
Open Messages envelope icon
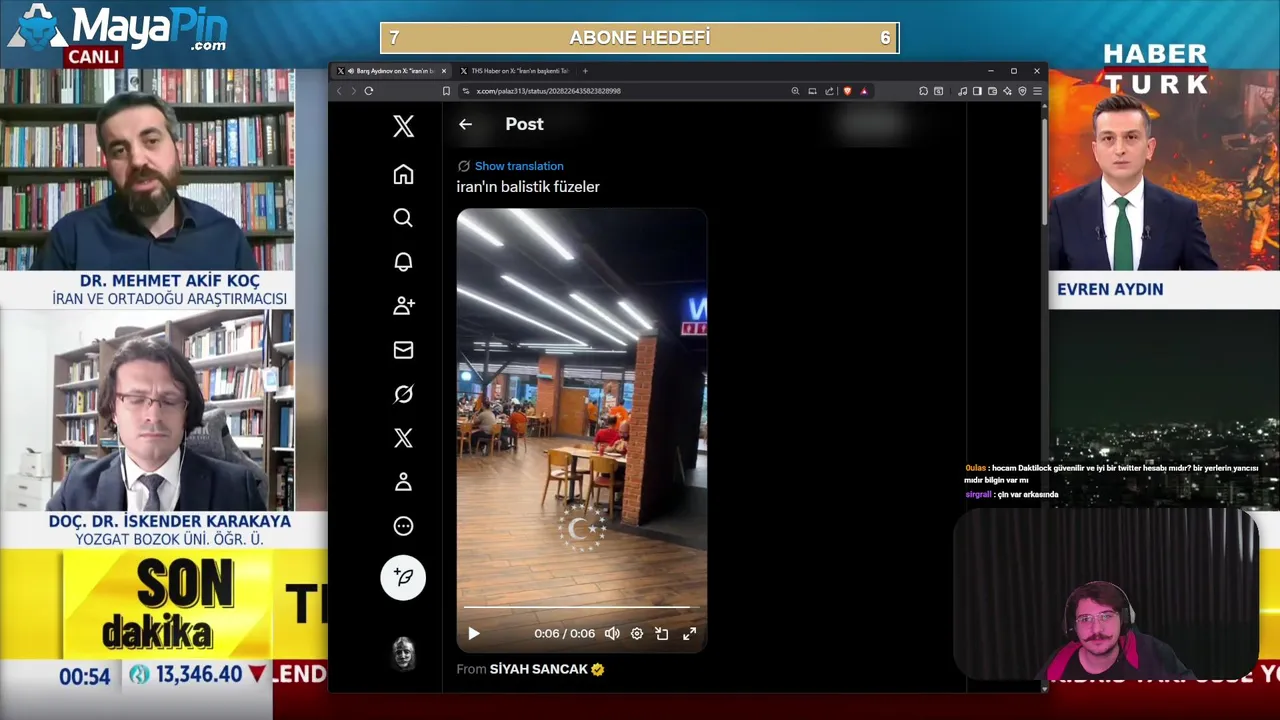(403, 350)
